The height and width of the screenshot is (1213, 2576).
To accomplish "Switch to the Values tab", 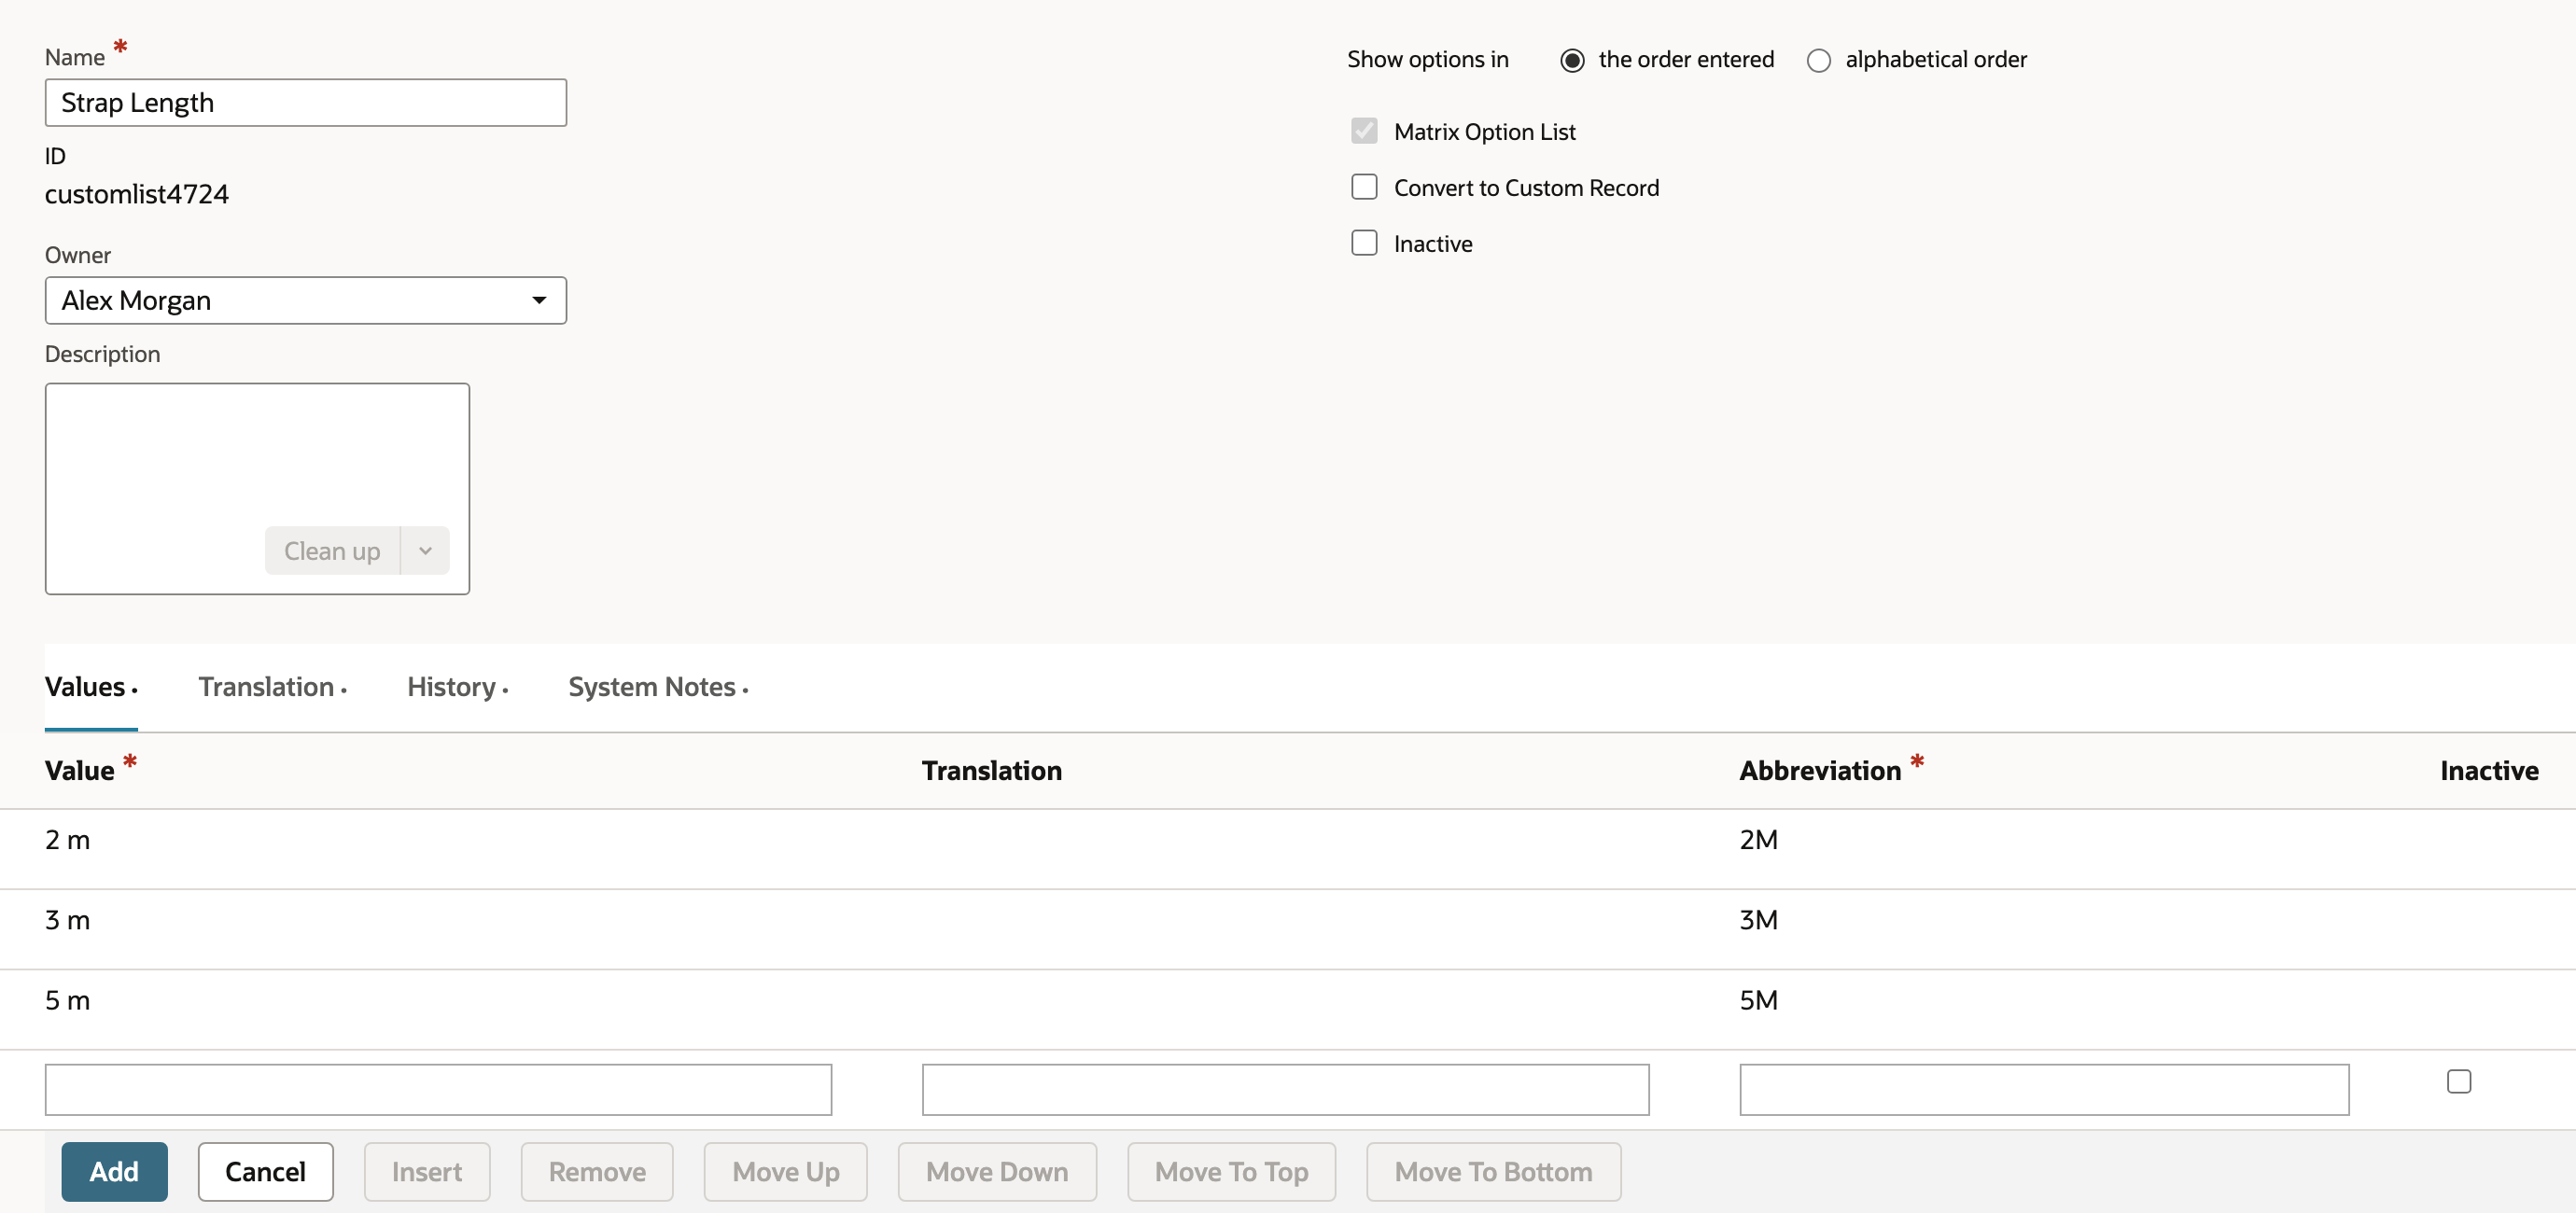I will click(x=91, y=687).
